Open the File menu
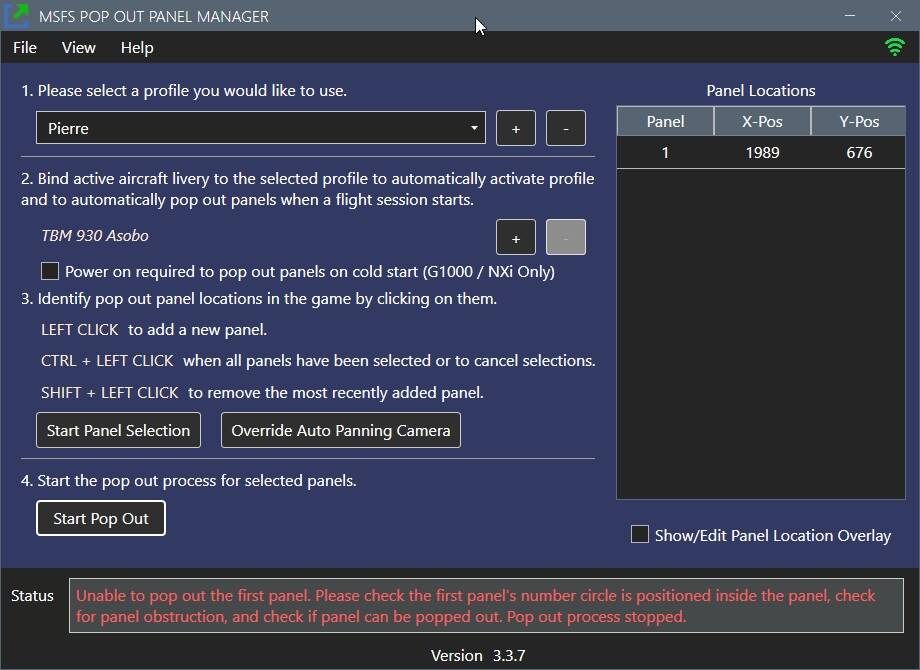Viewport: 920px width, 670px height. (23, 47)
